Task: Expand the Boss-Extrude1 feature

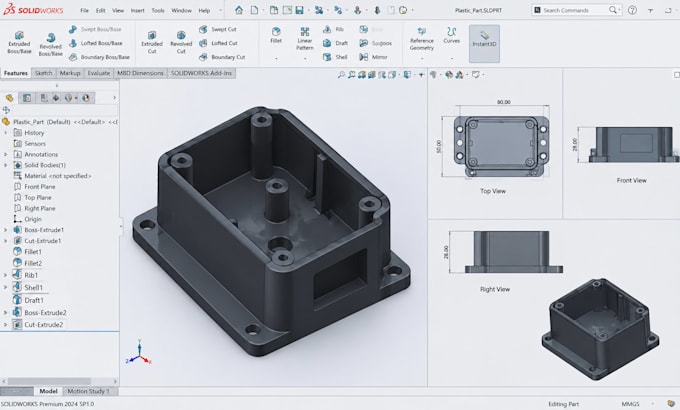Action: pyautogui.click(x=6, y=230)
